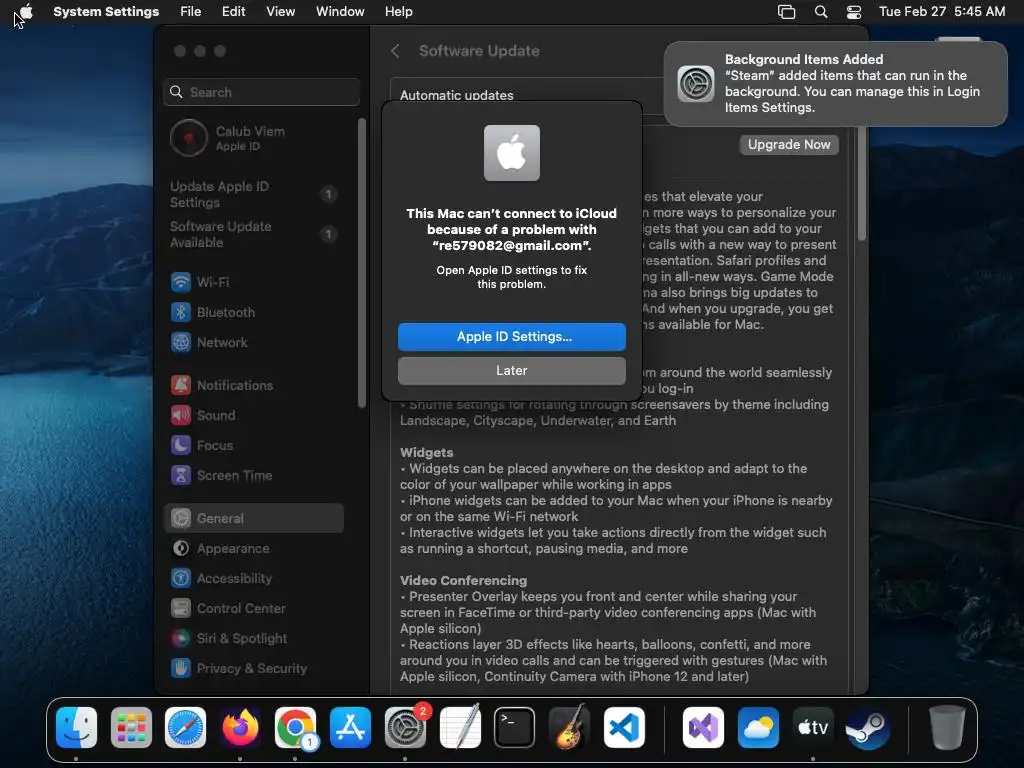This screenshot has height=768, width=1024.
Task: Open Update Apple ID Settings item
Action: [x=253, y=194]
